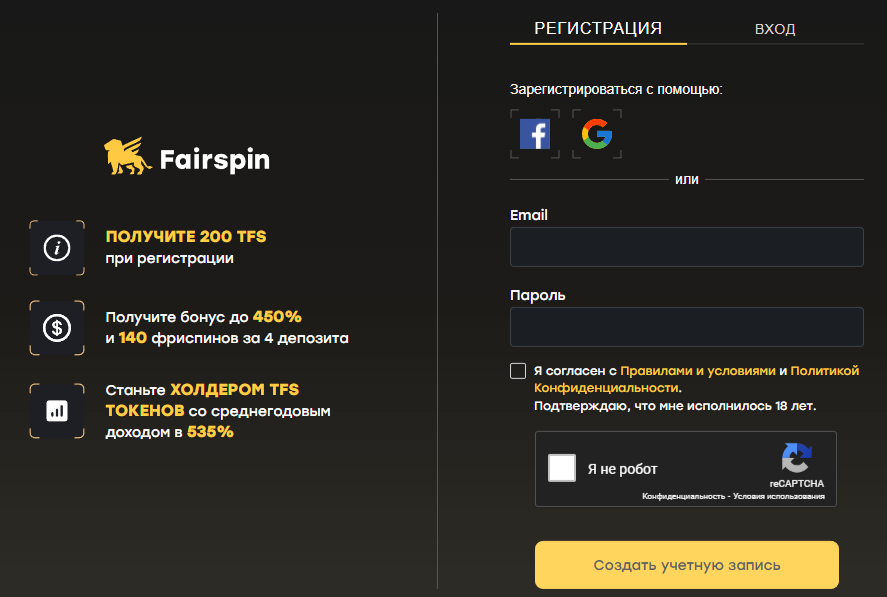Viewport: 887px width, 597px height.
Task: Click the dollar icon beside the deposit bonus
Action: [57, 328]
